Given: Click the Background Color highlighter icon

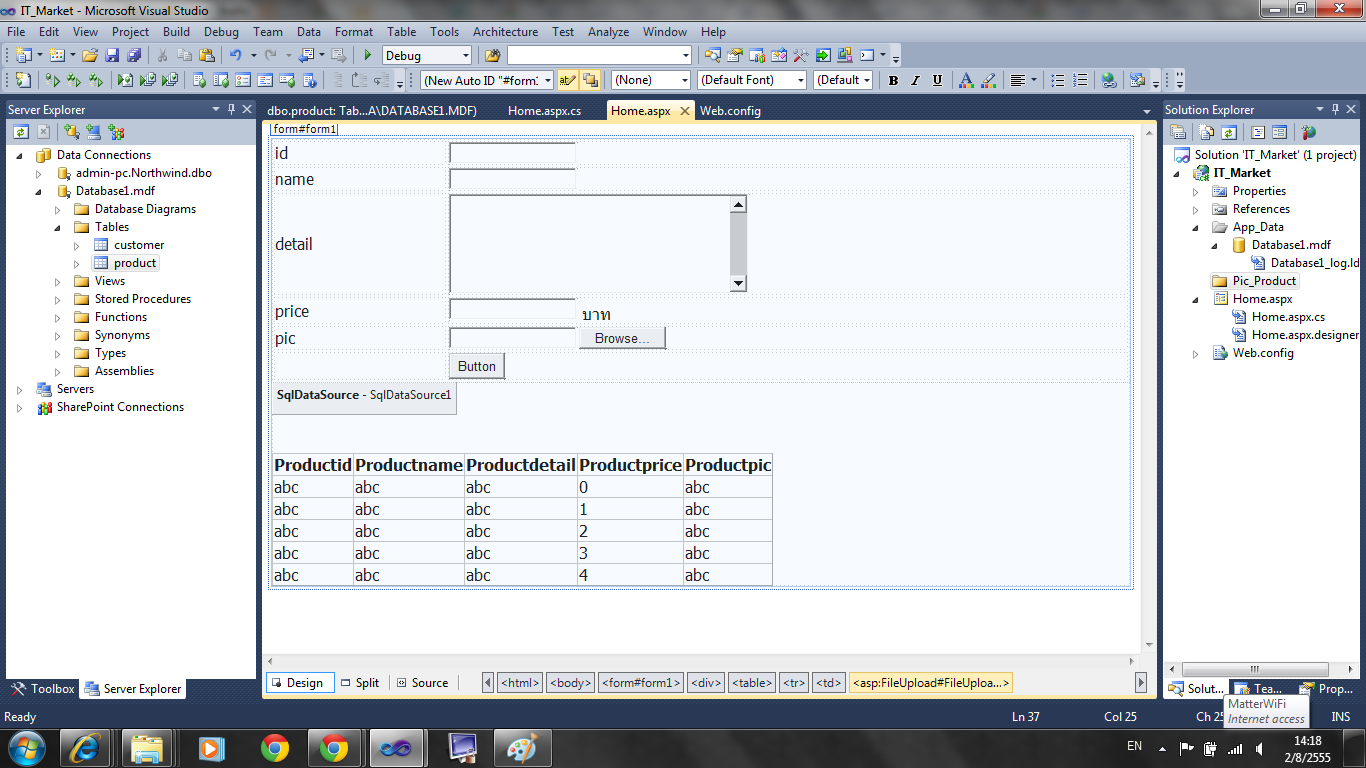Looking at the screenshot, I should click(988, 80).
